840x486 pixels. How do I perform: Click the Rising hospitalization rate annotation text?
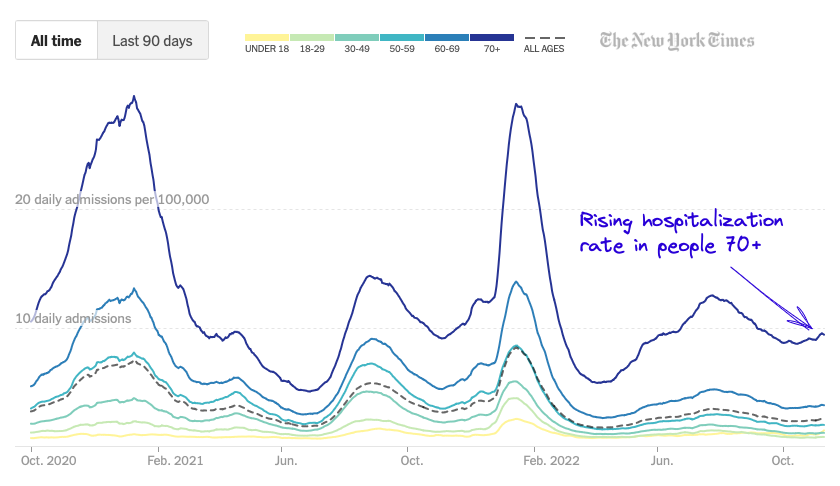tap(682, 233)
